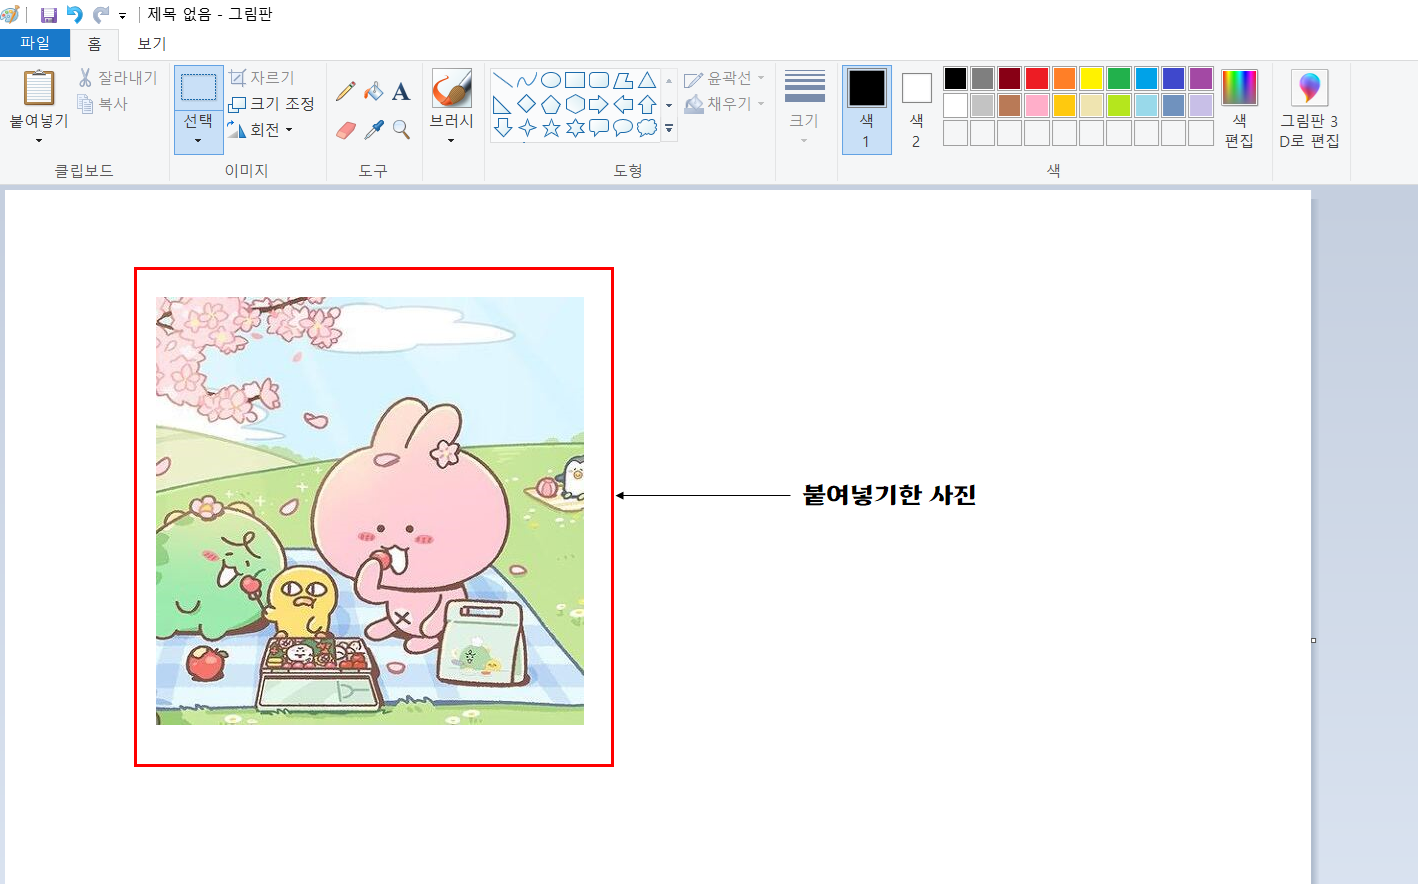
Task: Select the Fill with color bucket tool
Action: [374, 91]
